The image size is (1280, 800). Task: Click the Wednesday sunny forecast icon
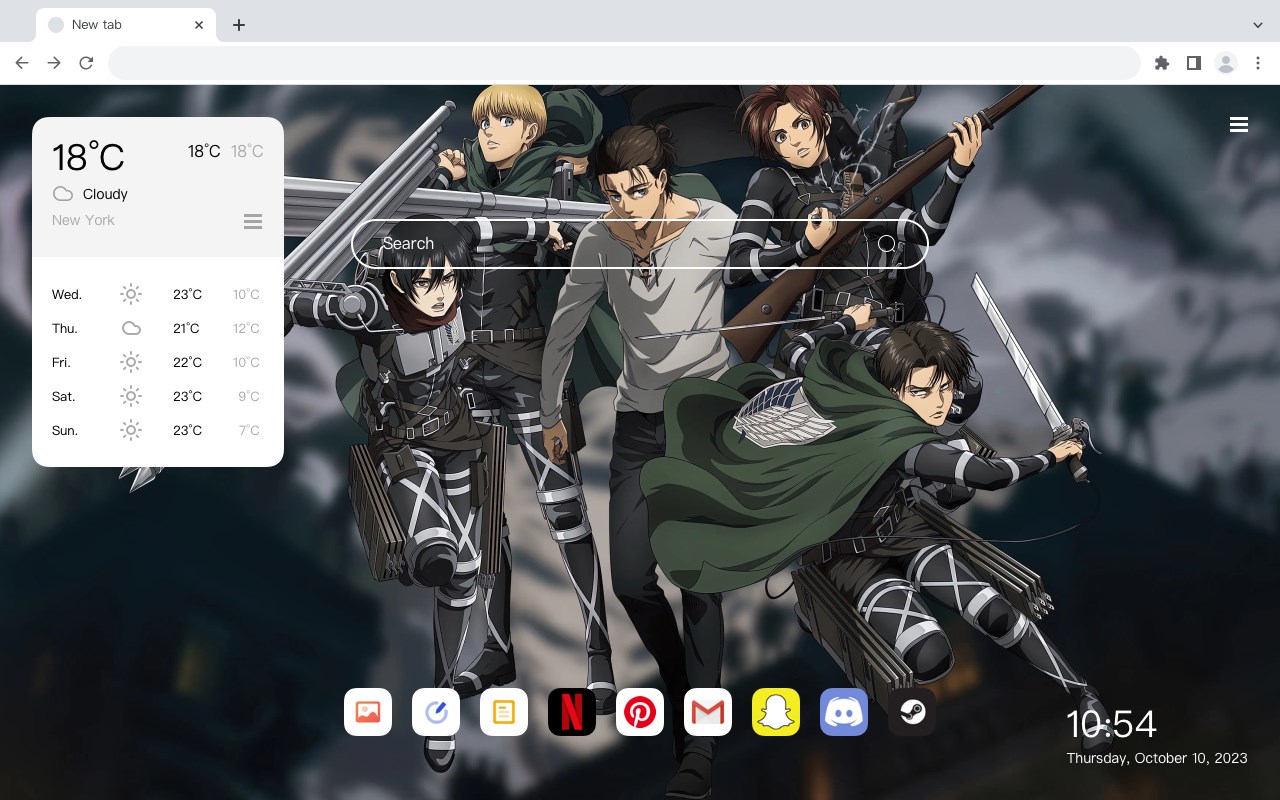click(131, 294)
